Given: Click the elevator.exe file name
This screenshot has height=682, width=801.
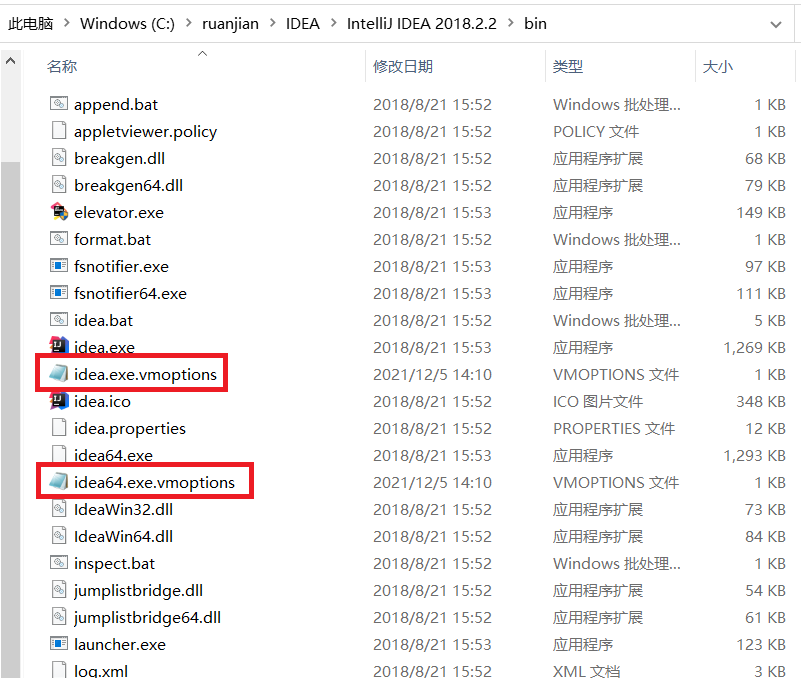Looking at the screenshot, I should point(119,212).
